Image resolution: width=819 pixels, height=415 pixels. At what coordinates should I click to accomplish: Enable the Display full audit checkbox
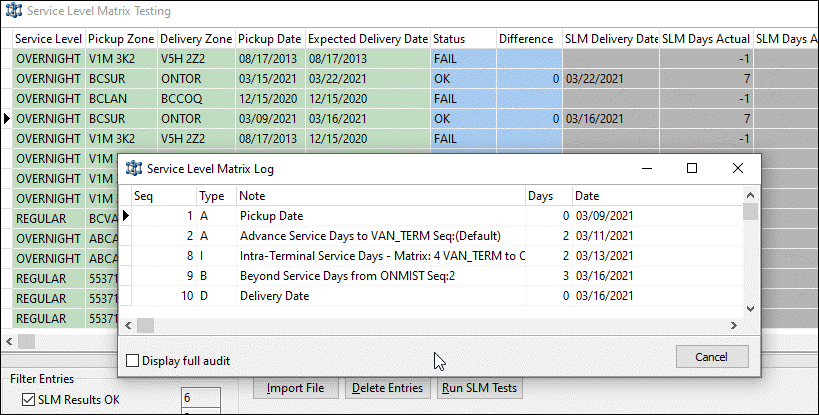[133, 360]
